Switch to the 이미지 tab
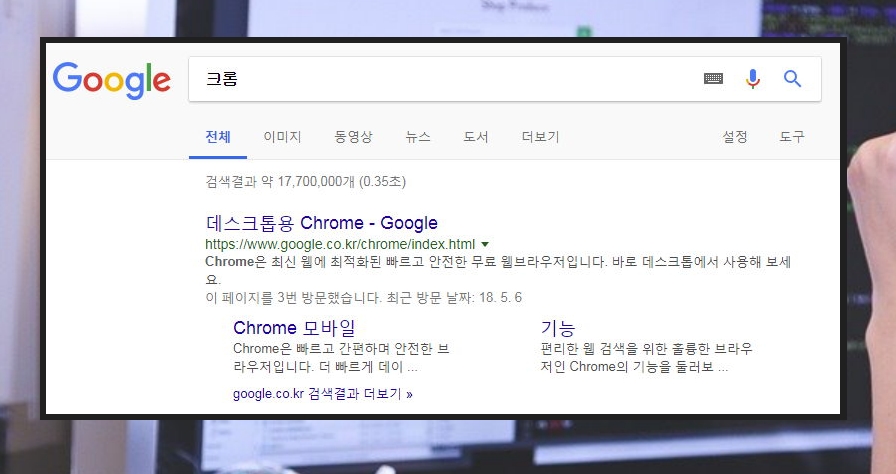896x474 pixels. [x=282, y=137]
